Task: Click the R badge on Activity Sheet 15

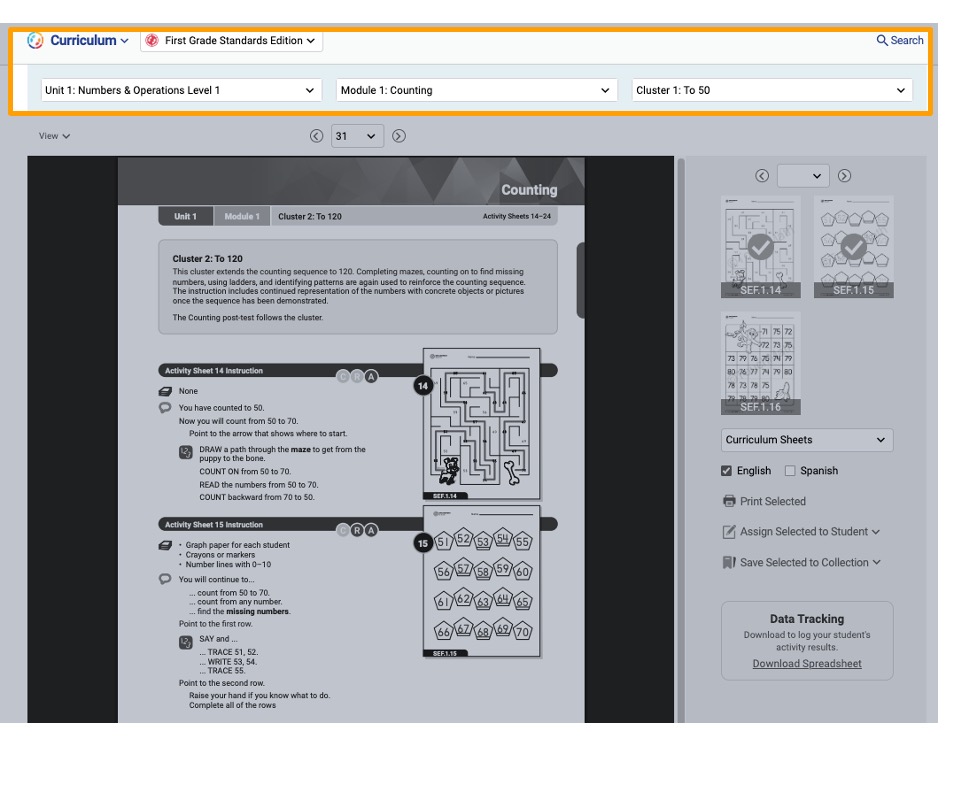Action: [357, 530]
